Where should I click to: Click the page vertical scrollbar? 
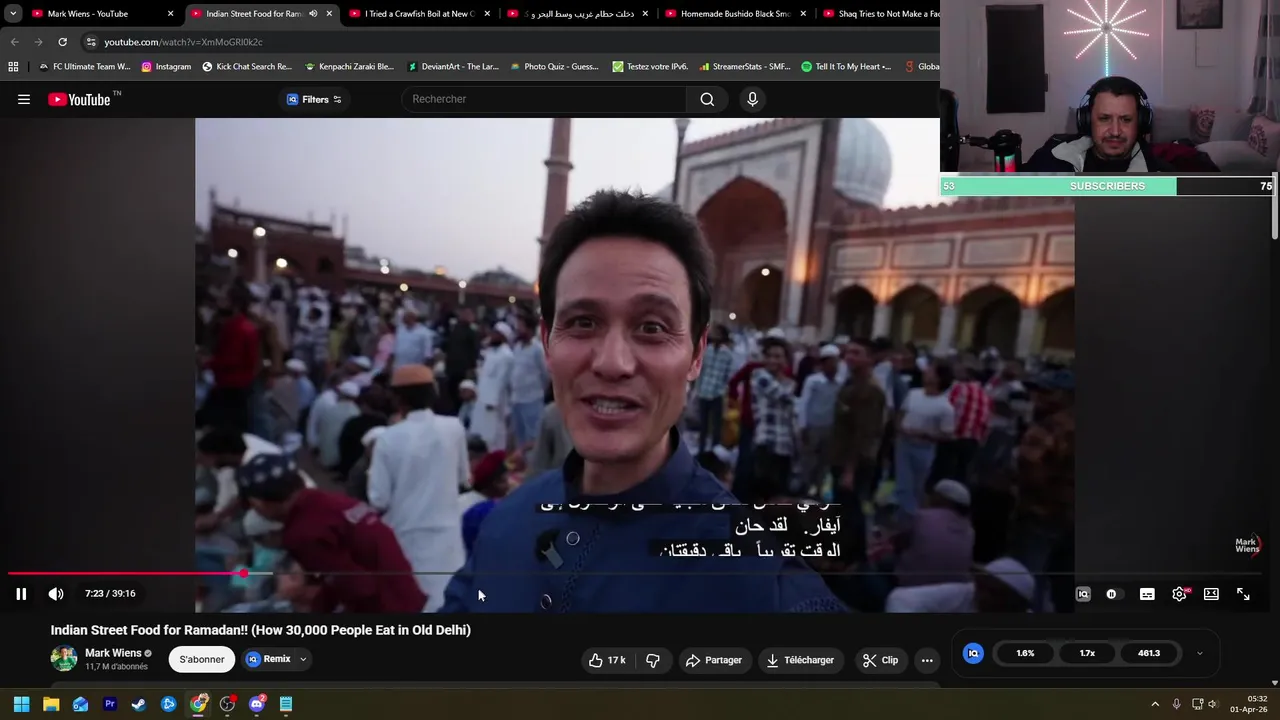[1275, 205]
